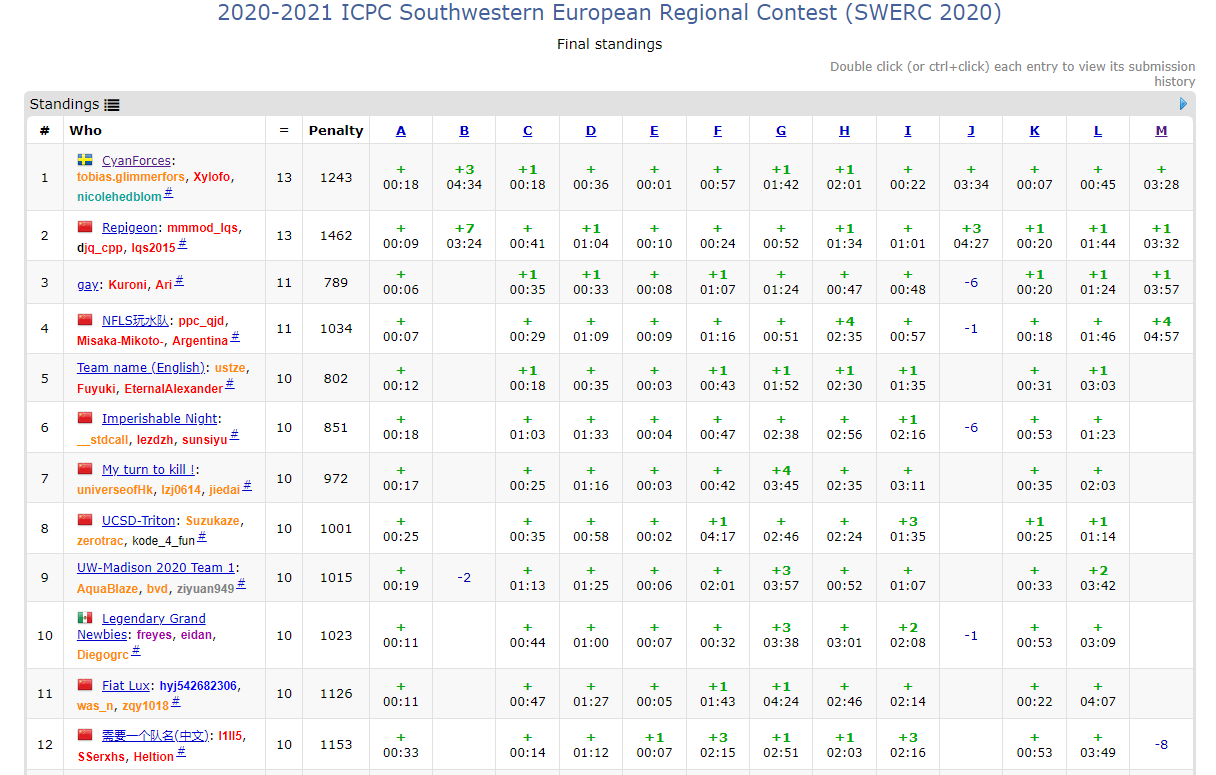
Task: Open the Imperishable Night team link
Action: (x=159, y=418)
